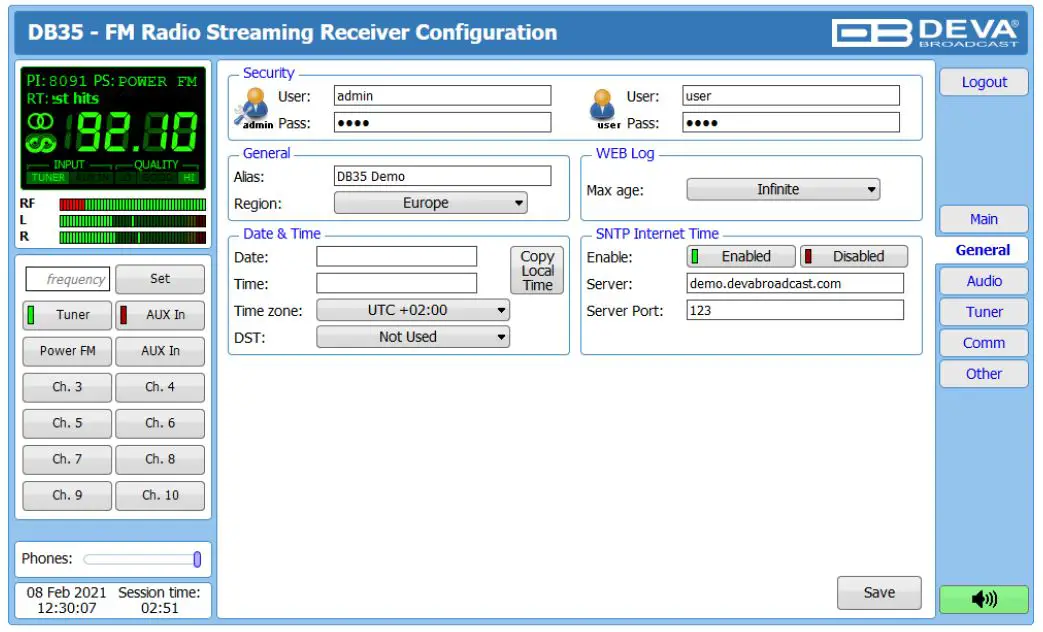
Task: Expand the WEB Log Max age dropdown
Action: pos(782,189)
